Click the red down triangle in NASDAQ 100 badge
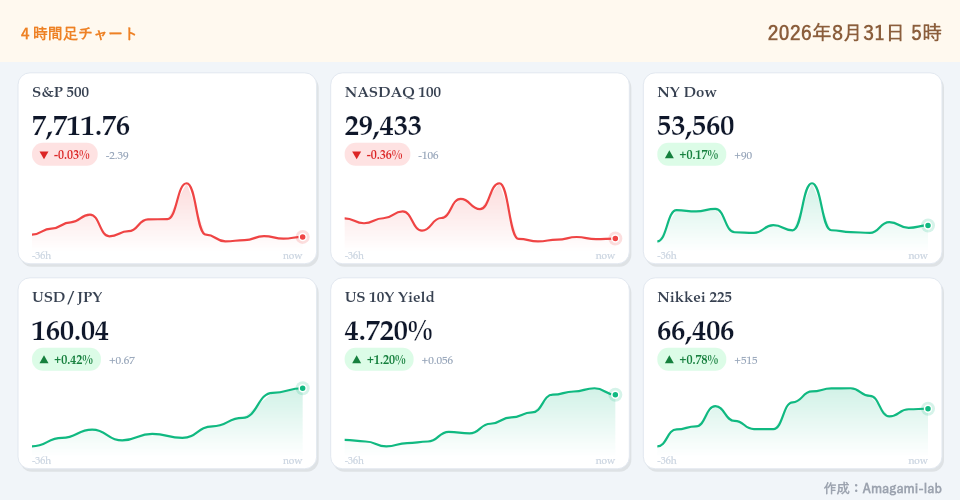 [x=357, y=155]
